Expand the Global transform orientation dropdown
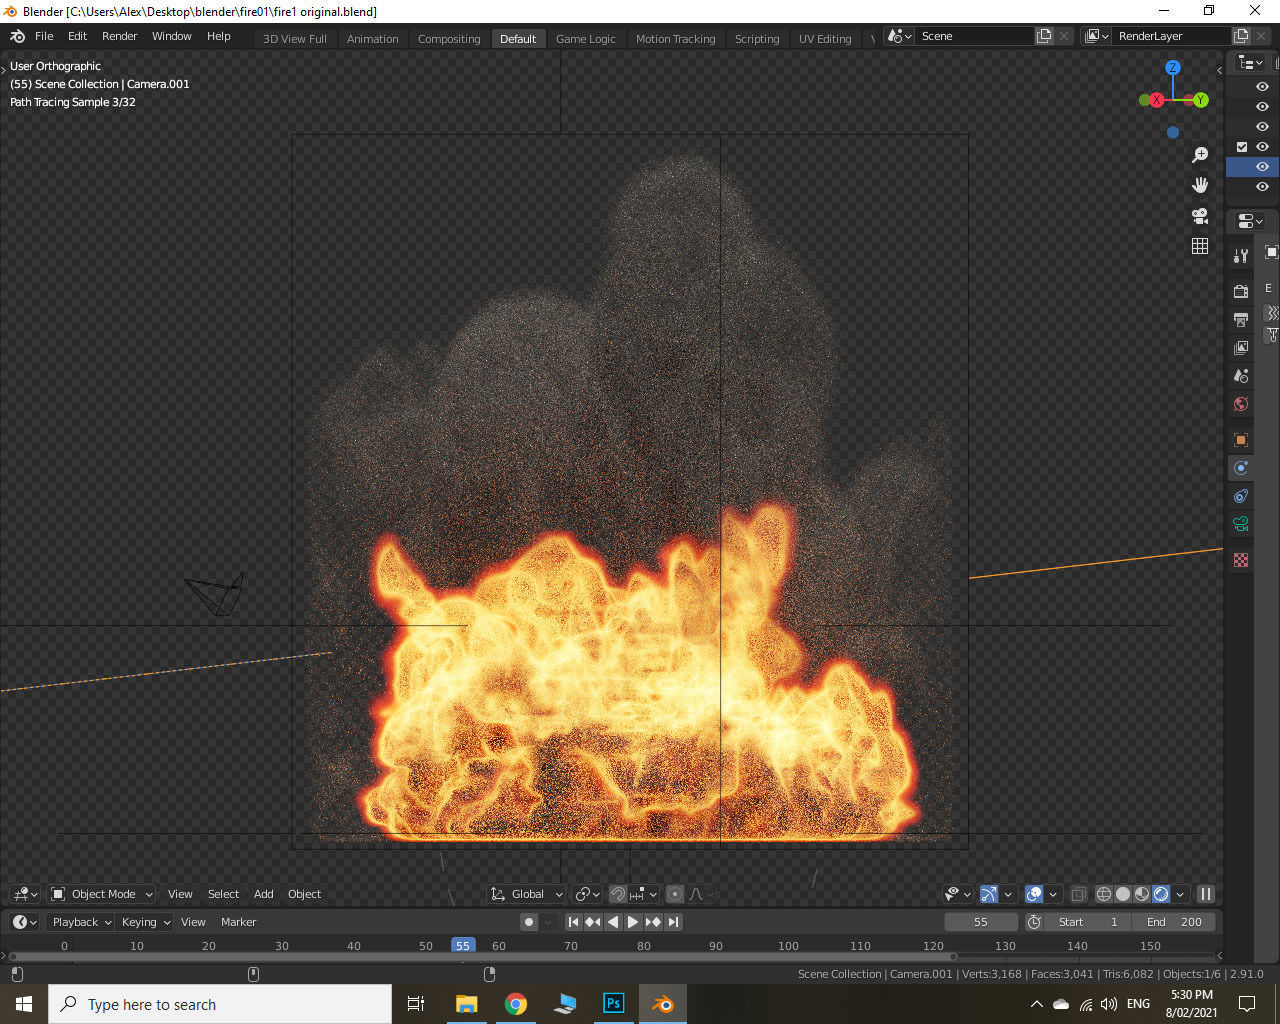 point(526,894)
